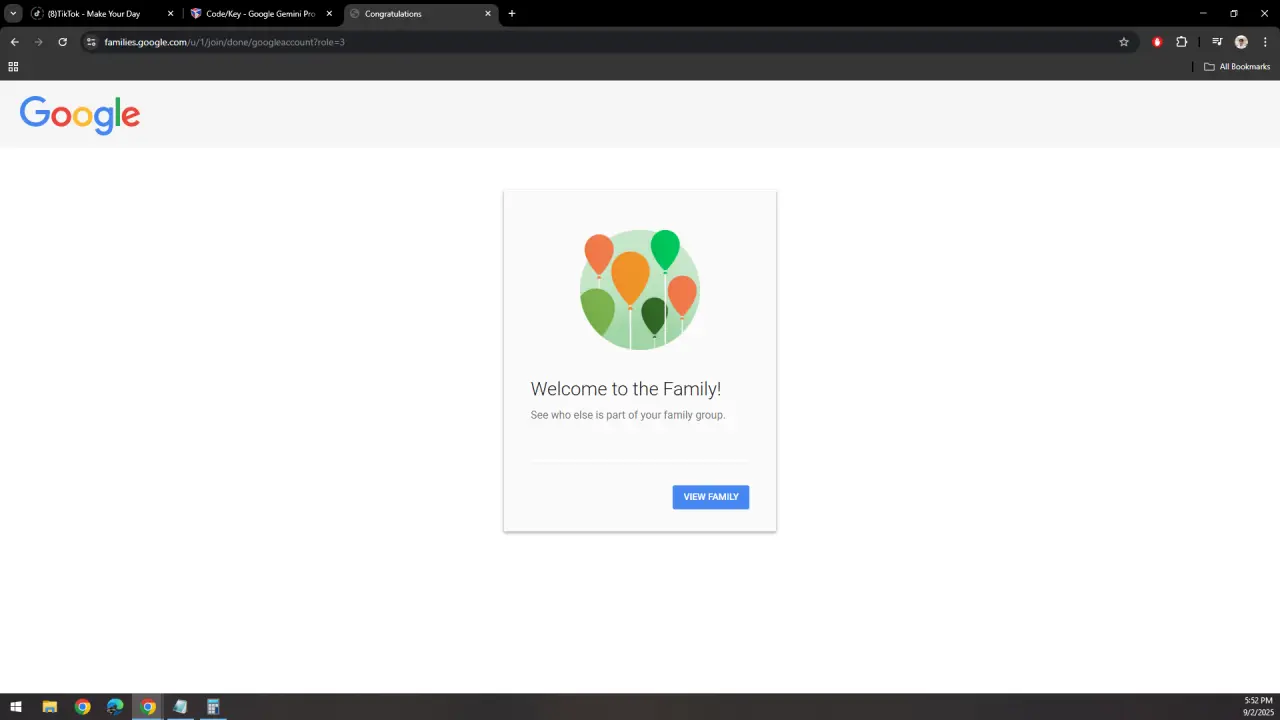Click the disabled forward arrow

pos(38,42)
